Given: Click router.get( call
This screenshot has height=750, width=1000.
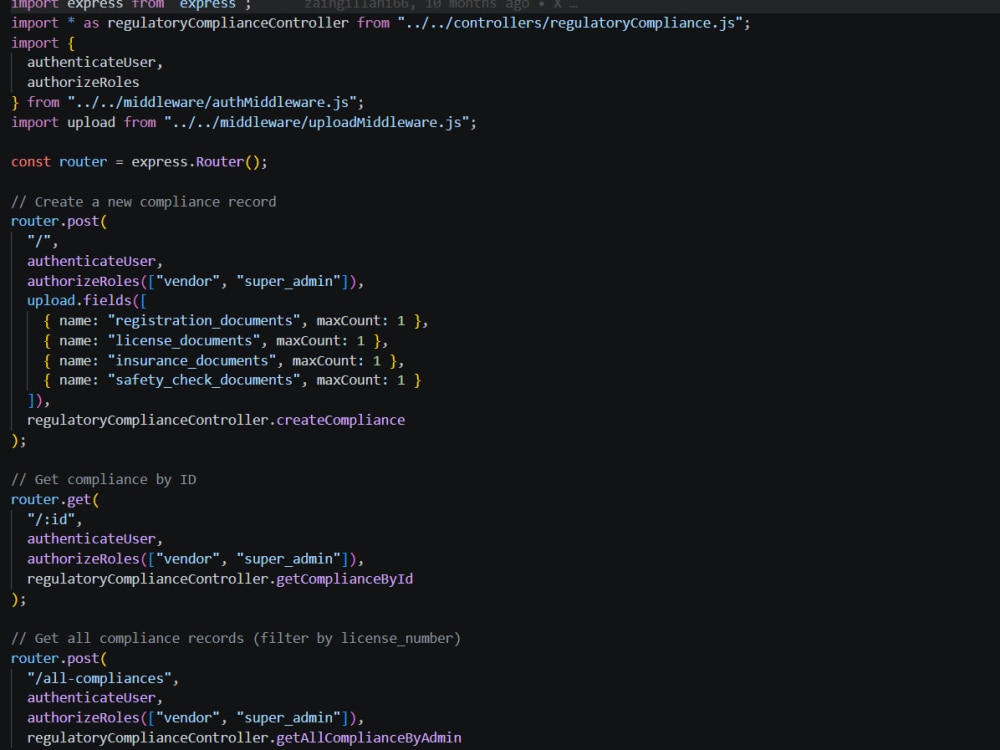Looking at the screenshot, I should point(51,499).
